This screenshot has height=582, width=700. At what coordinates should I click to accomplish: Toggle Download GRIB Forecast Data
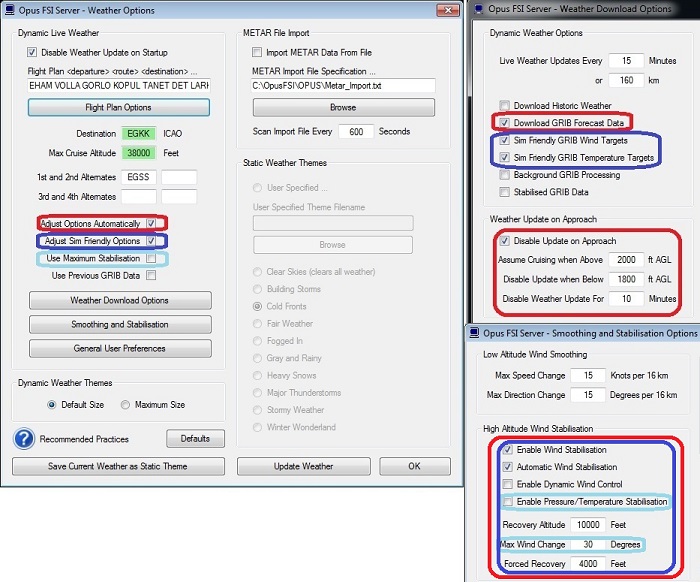pyautogui.click(x=504, y=123)
